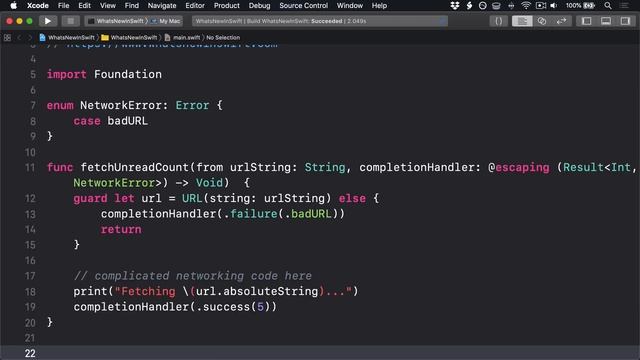Place cursor on empty line 22
Image resolution: width=640 pixels, height=360 pixels.
click(320, 353)
